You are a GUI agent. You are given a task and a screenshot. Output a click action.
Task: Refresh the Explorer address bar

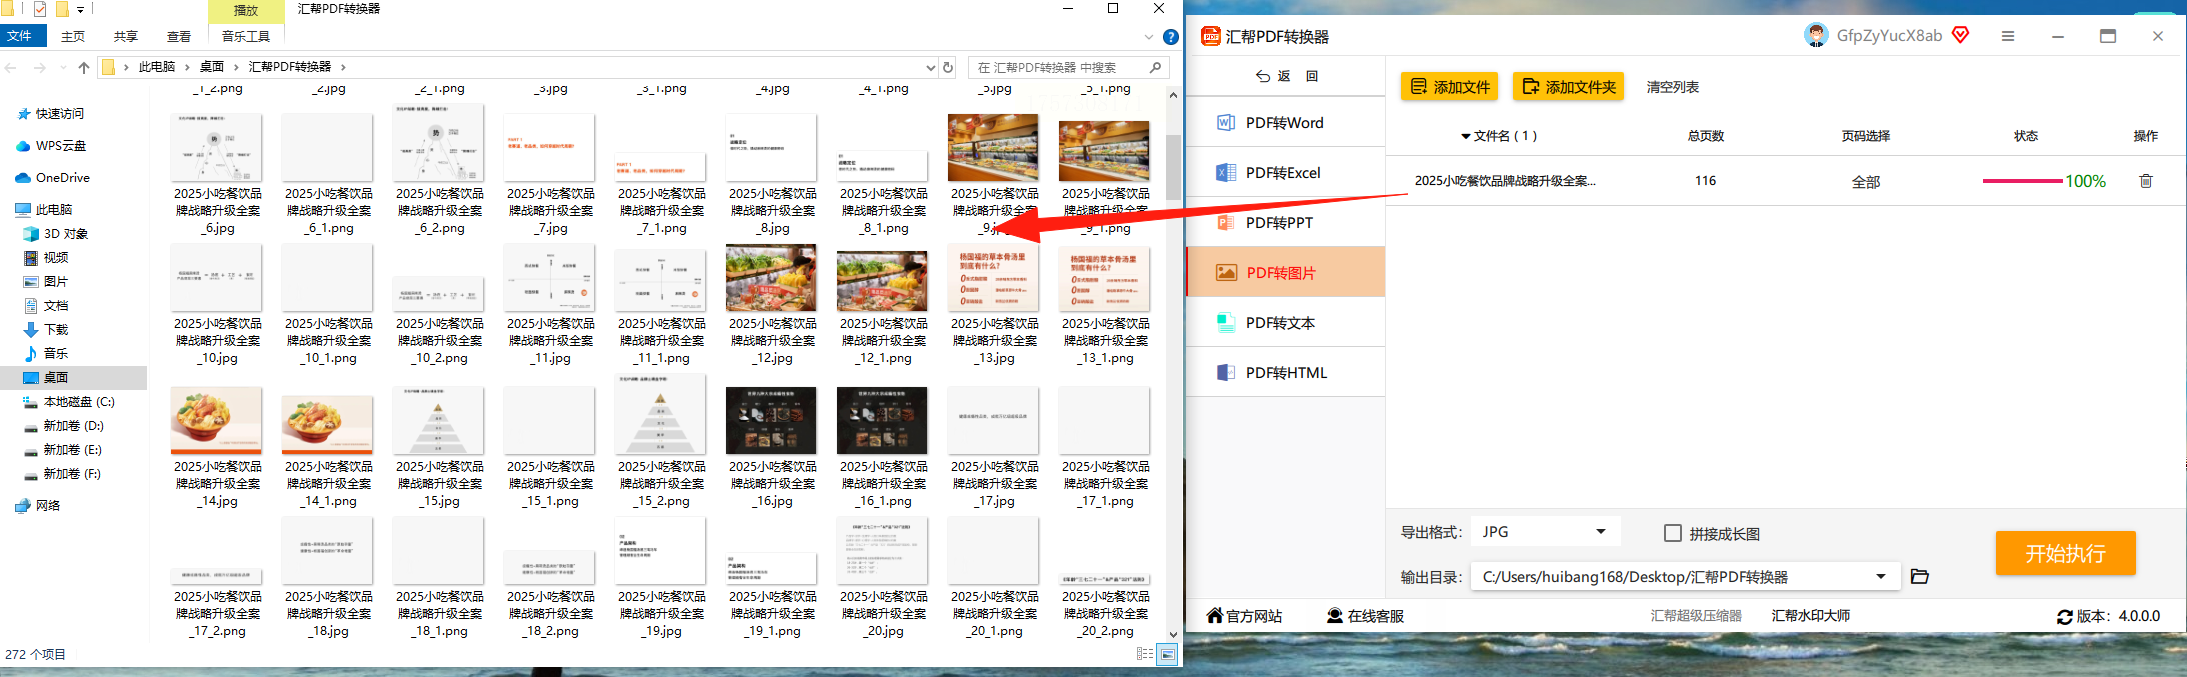click(x=948, y=67)
